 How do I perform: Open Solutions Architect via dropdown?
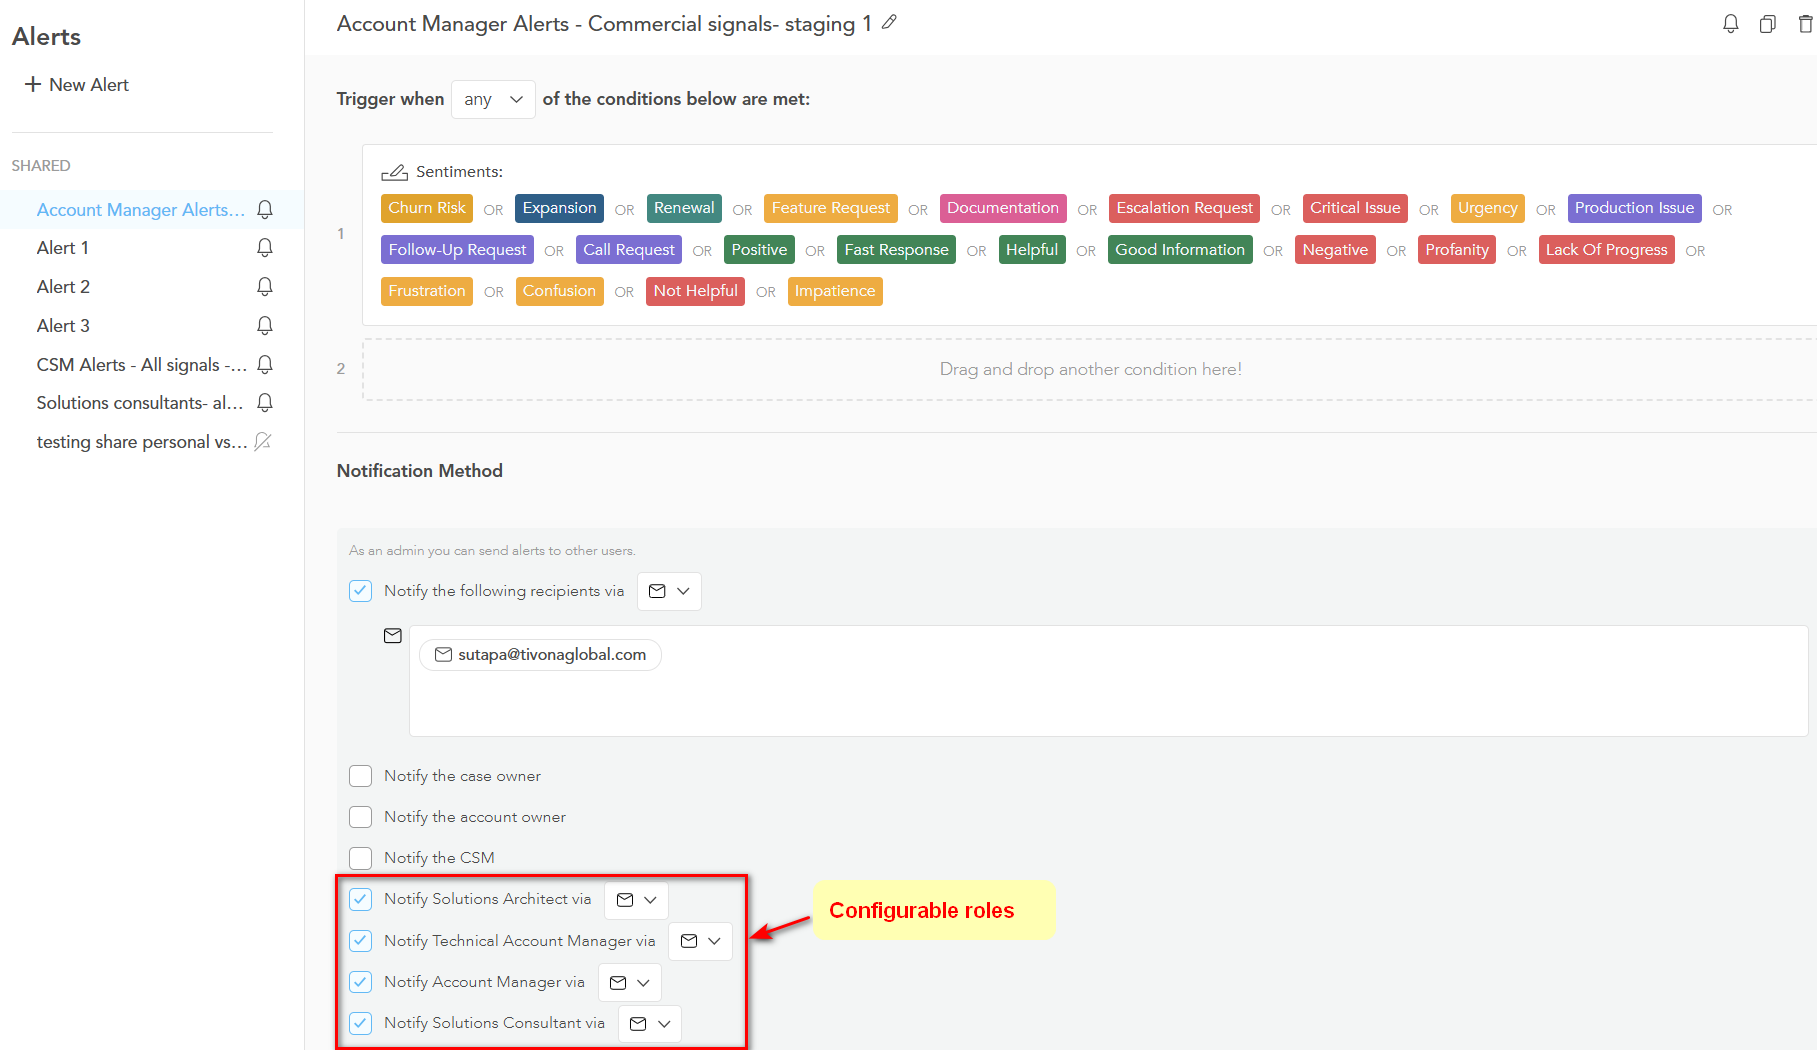pos(637,900)
